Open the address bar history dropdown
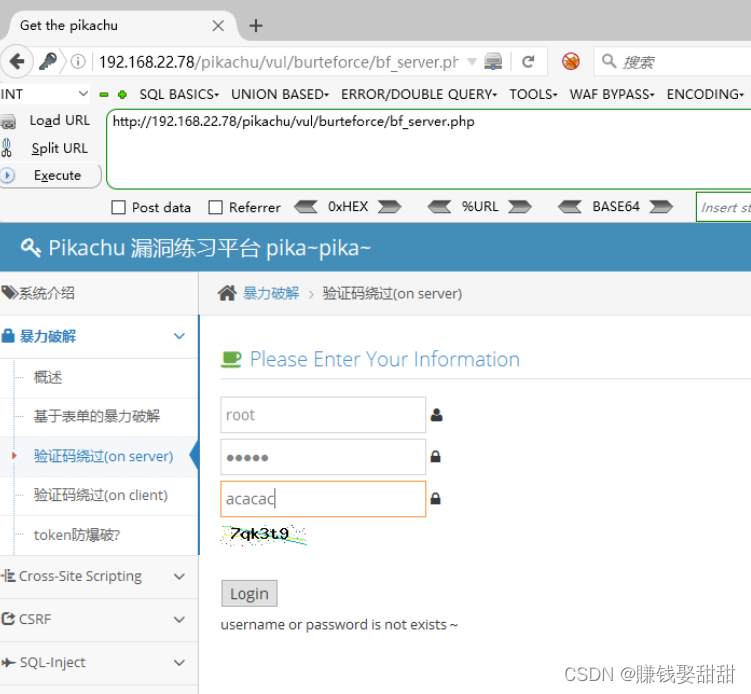 (x=472, y=62)
